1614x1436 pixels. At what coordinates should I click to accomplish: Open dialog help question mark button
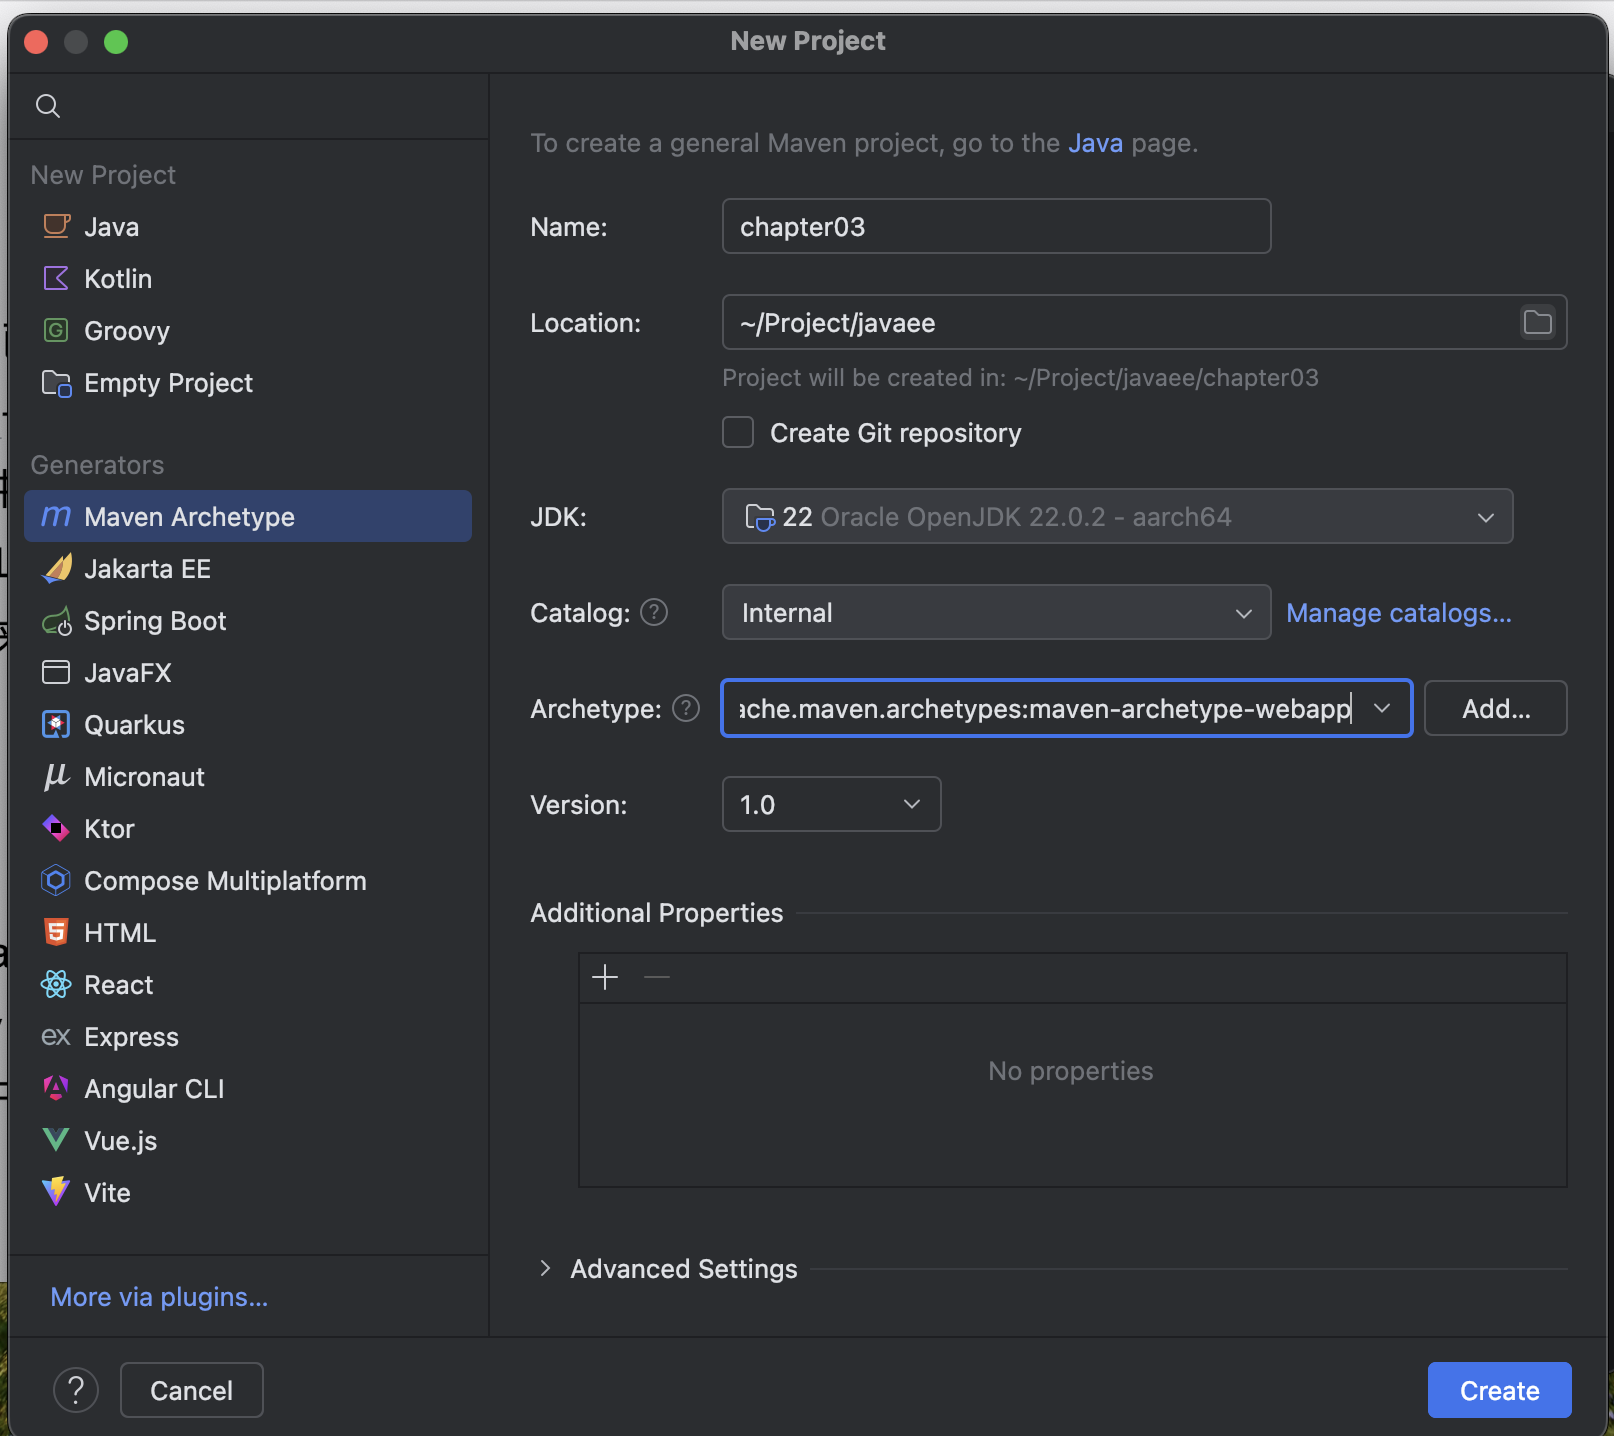(76, 1390)
